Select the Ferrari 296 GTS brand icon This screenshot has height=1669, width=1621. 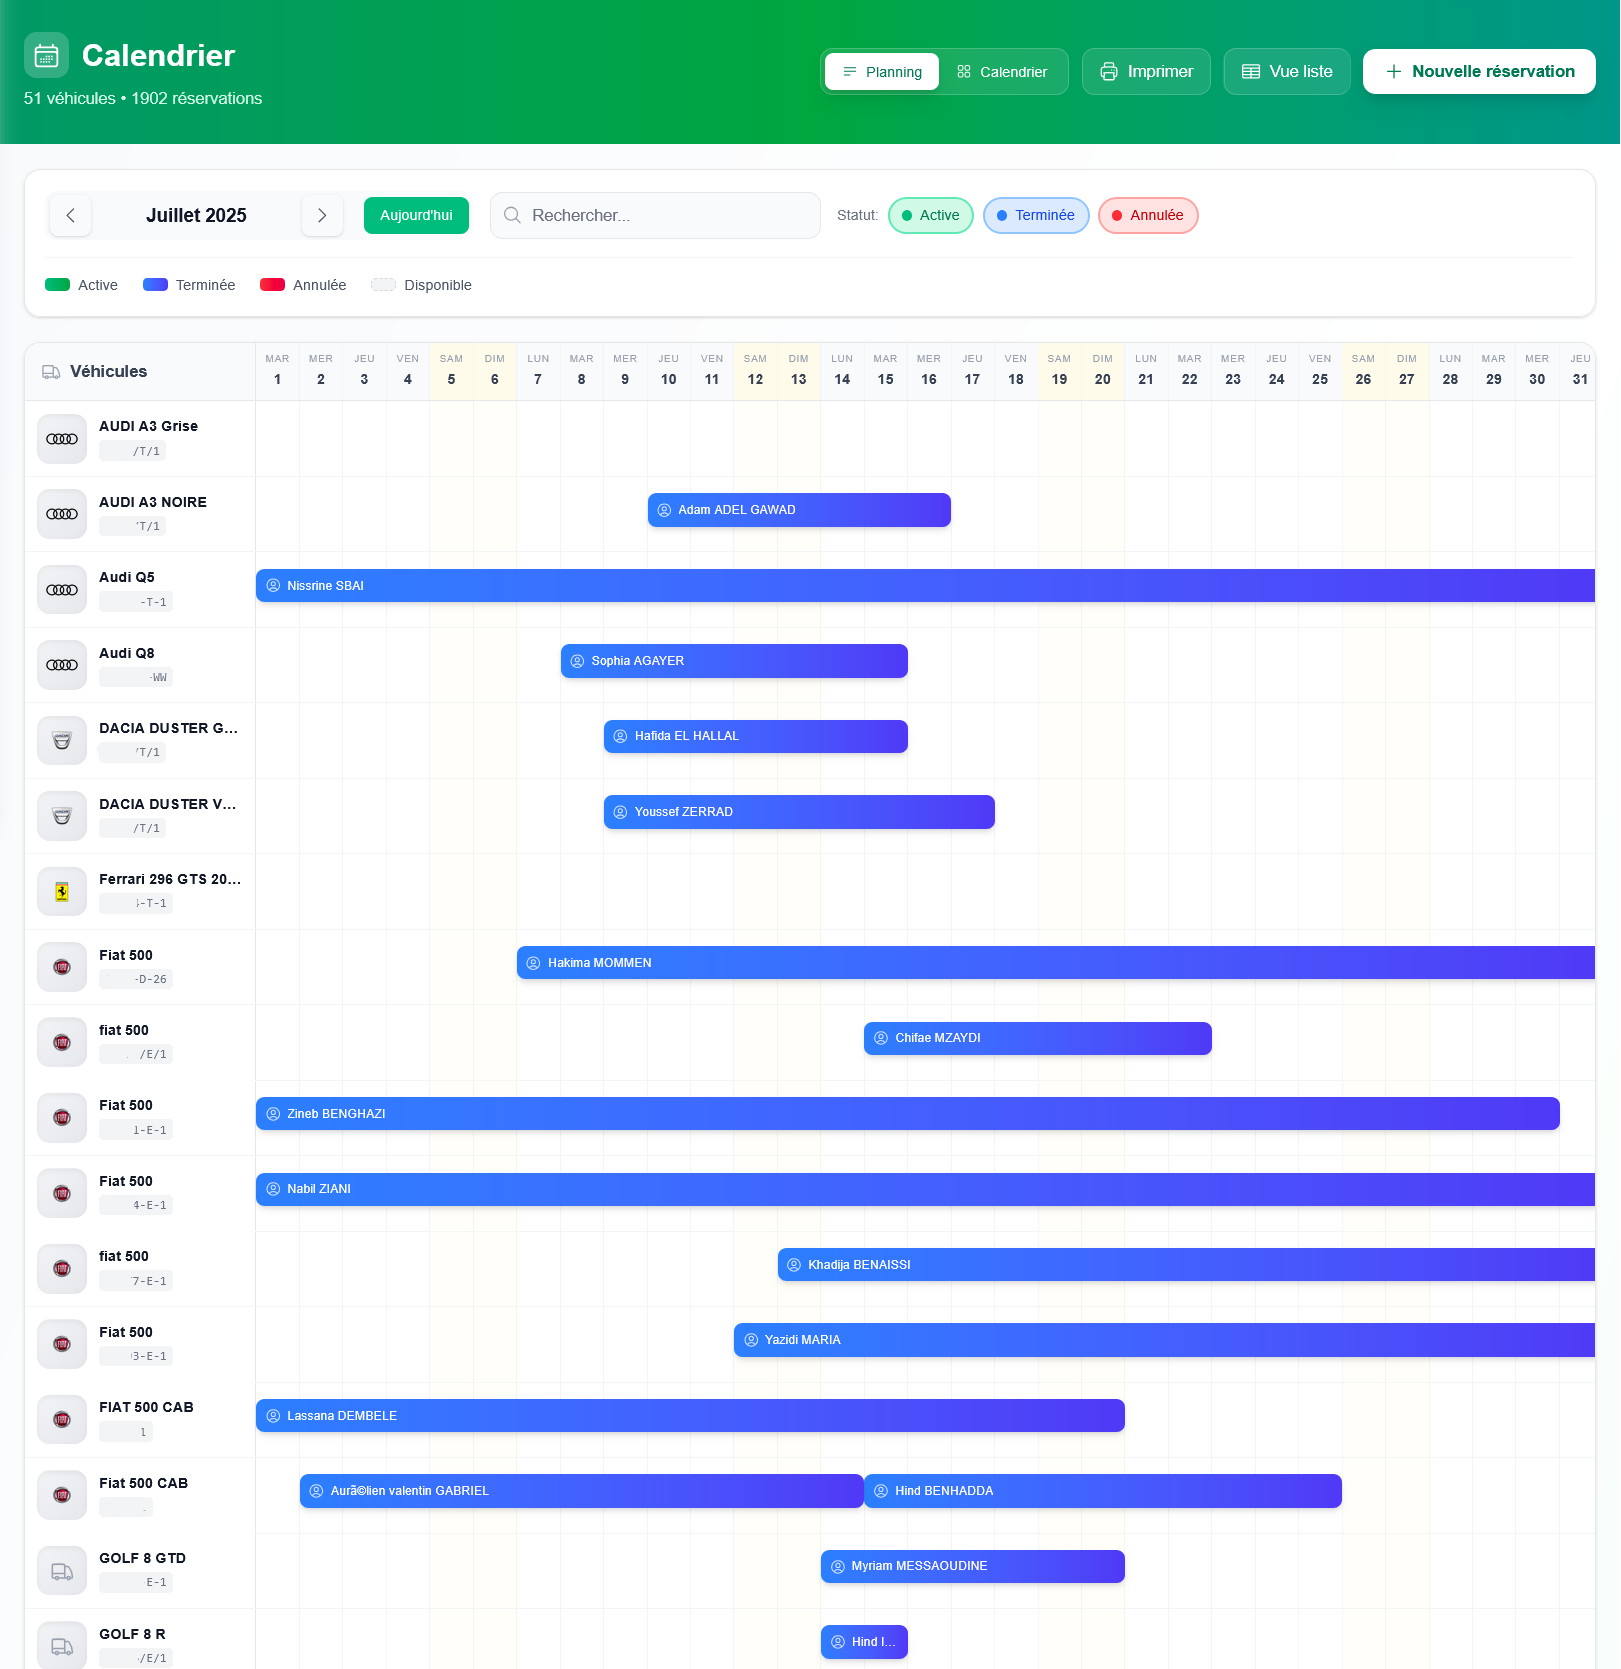point(61,890)
